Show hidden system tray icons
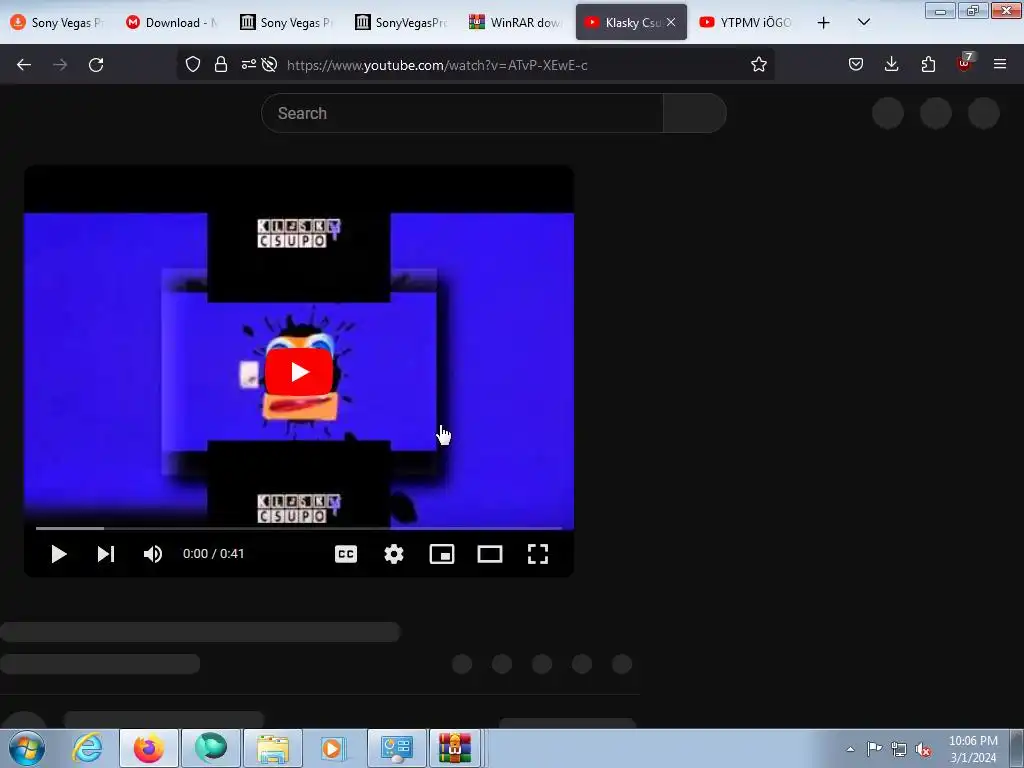 (850, 749)
